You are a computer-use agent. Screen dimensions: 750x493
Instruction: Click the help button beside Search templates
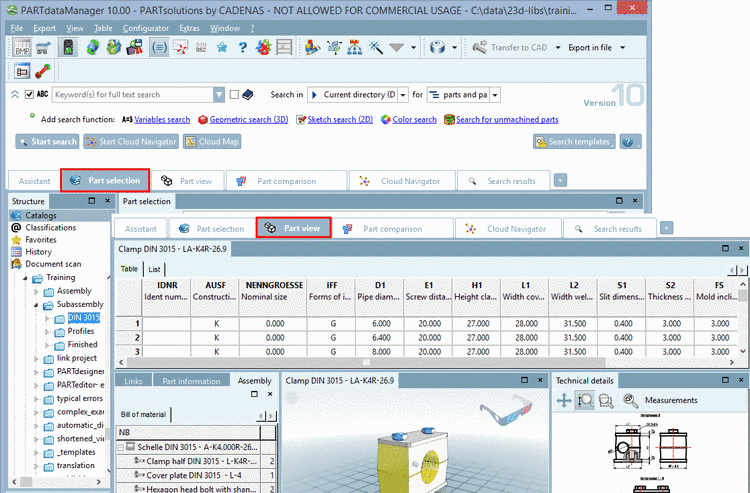click(x=630, y=142)
